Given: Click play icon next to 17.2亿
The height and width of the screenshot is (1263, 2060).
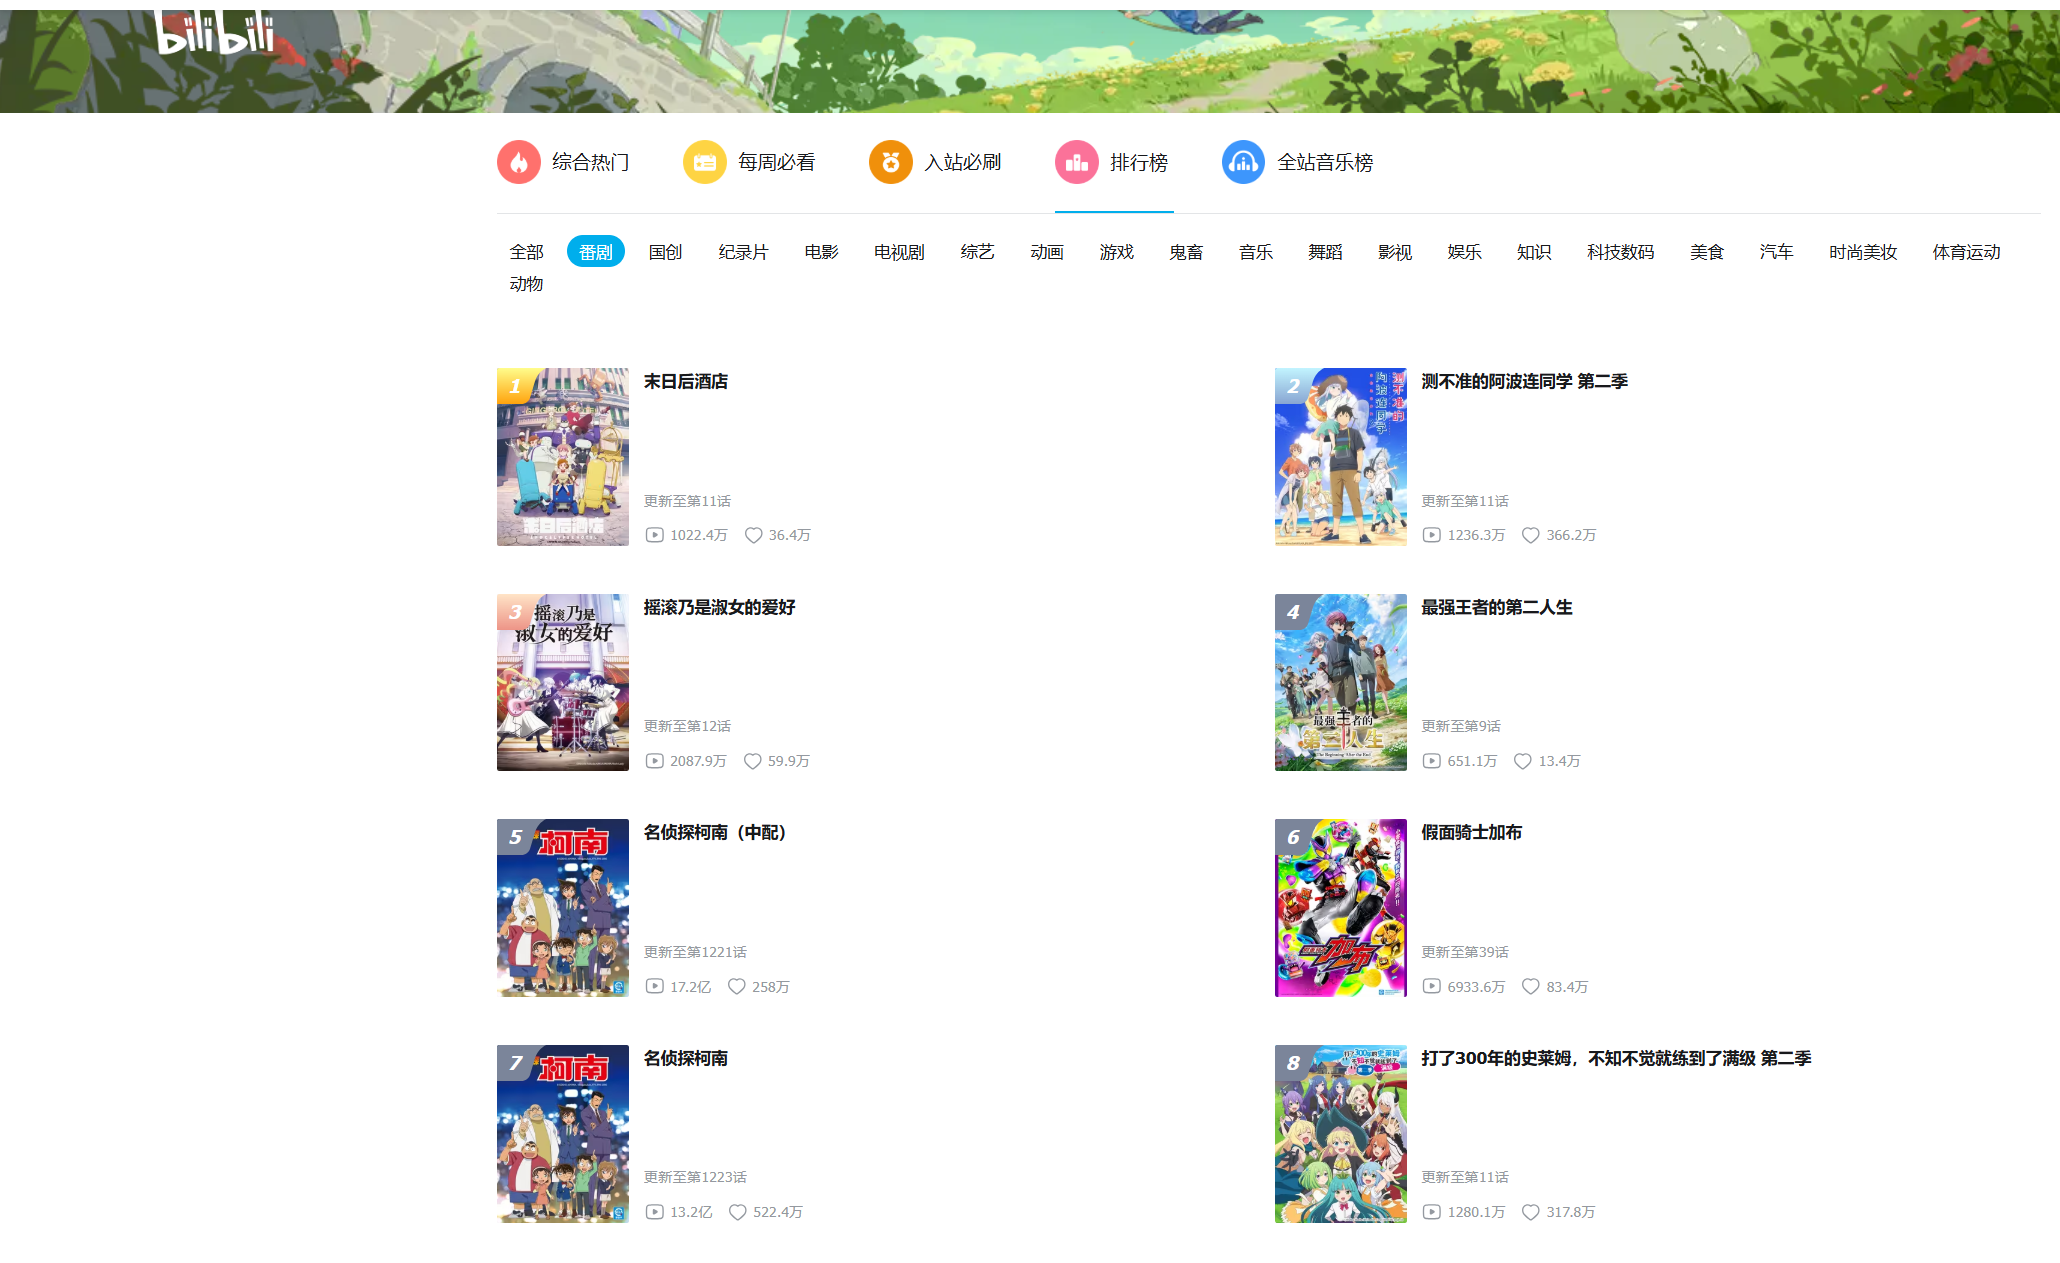Looking at the screenshot, I should [654, 986].
